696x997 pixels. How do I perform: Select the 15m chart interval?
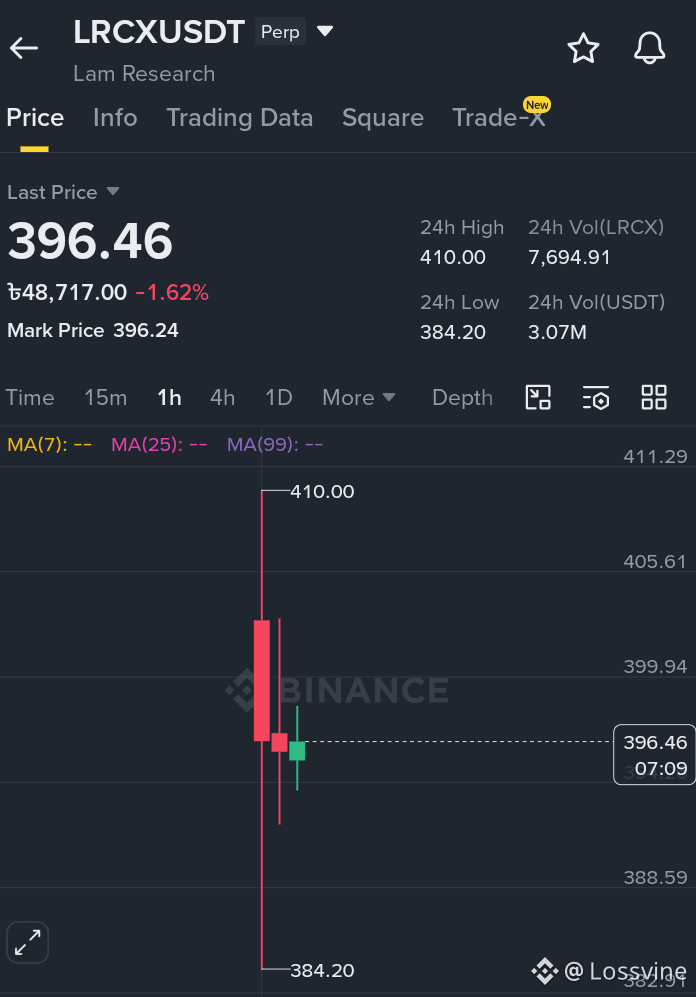point(106,397)
